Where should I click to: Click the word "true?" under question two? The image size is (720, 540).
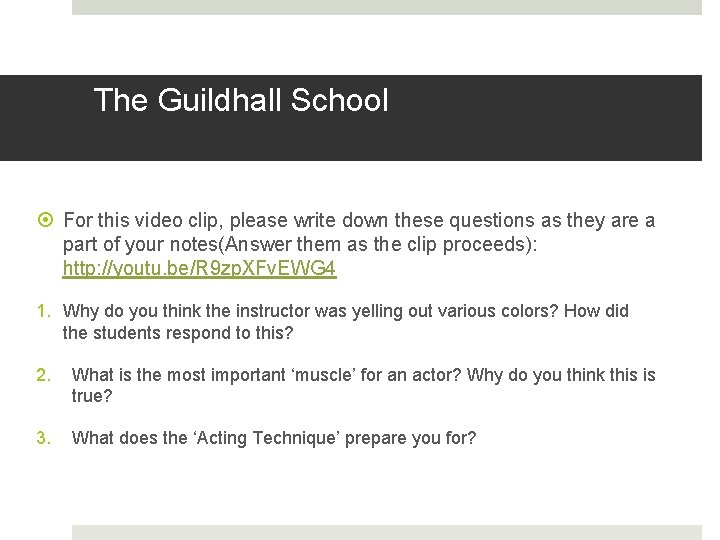93,396
